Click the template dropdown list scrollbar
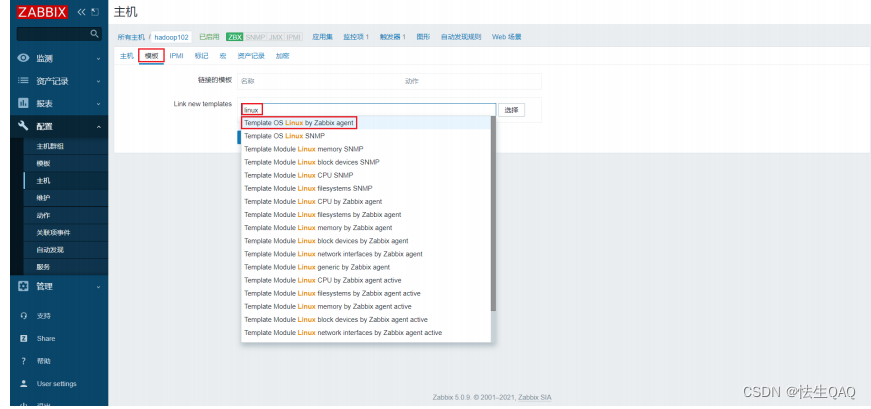The height and width of the screenshot is (409, 871). (x=493, y=214)
